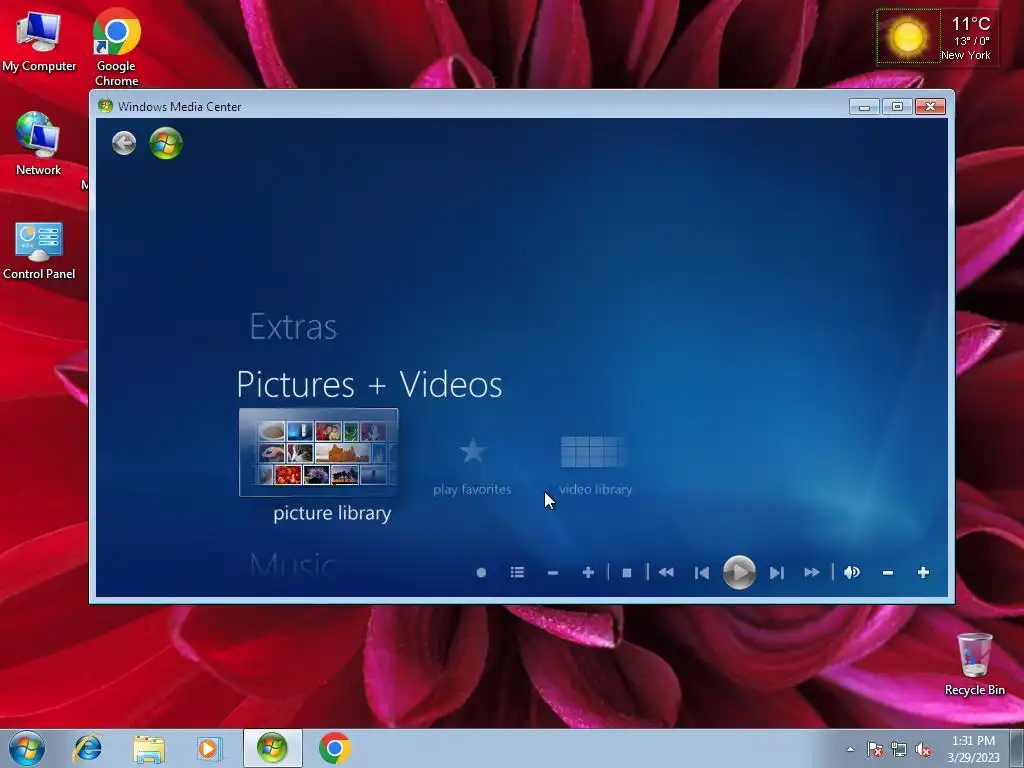Select the Extras menu category
1024x768 pixels.
293,327
